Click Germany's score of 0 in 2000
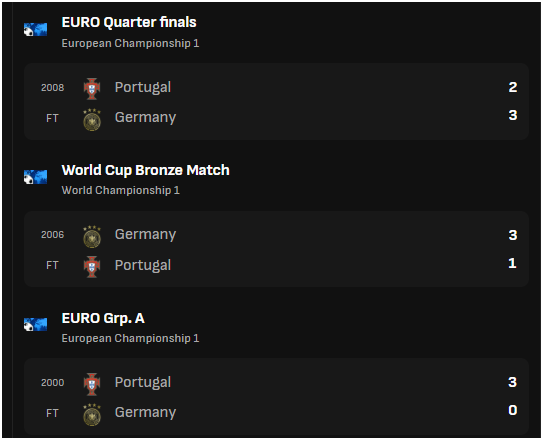 pyautogui.click(x=513, y=410)
